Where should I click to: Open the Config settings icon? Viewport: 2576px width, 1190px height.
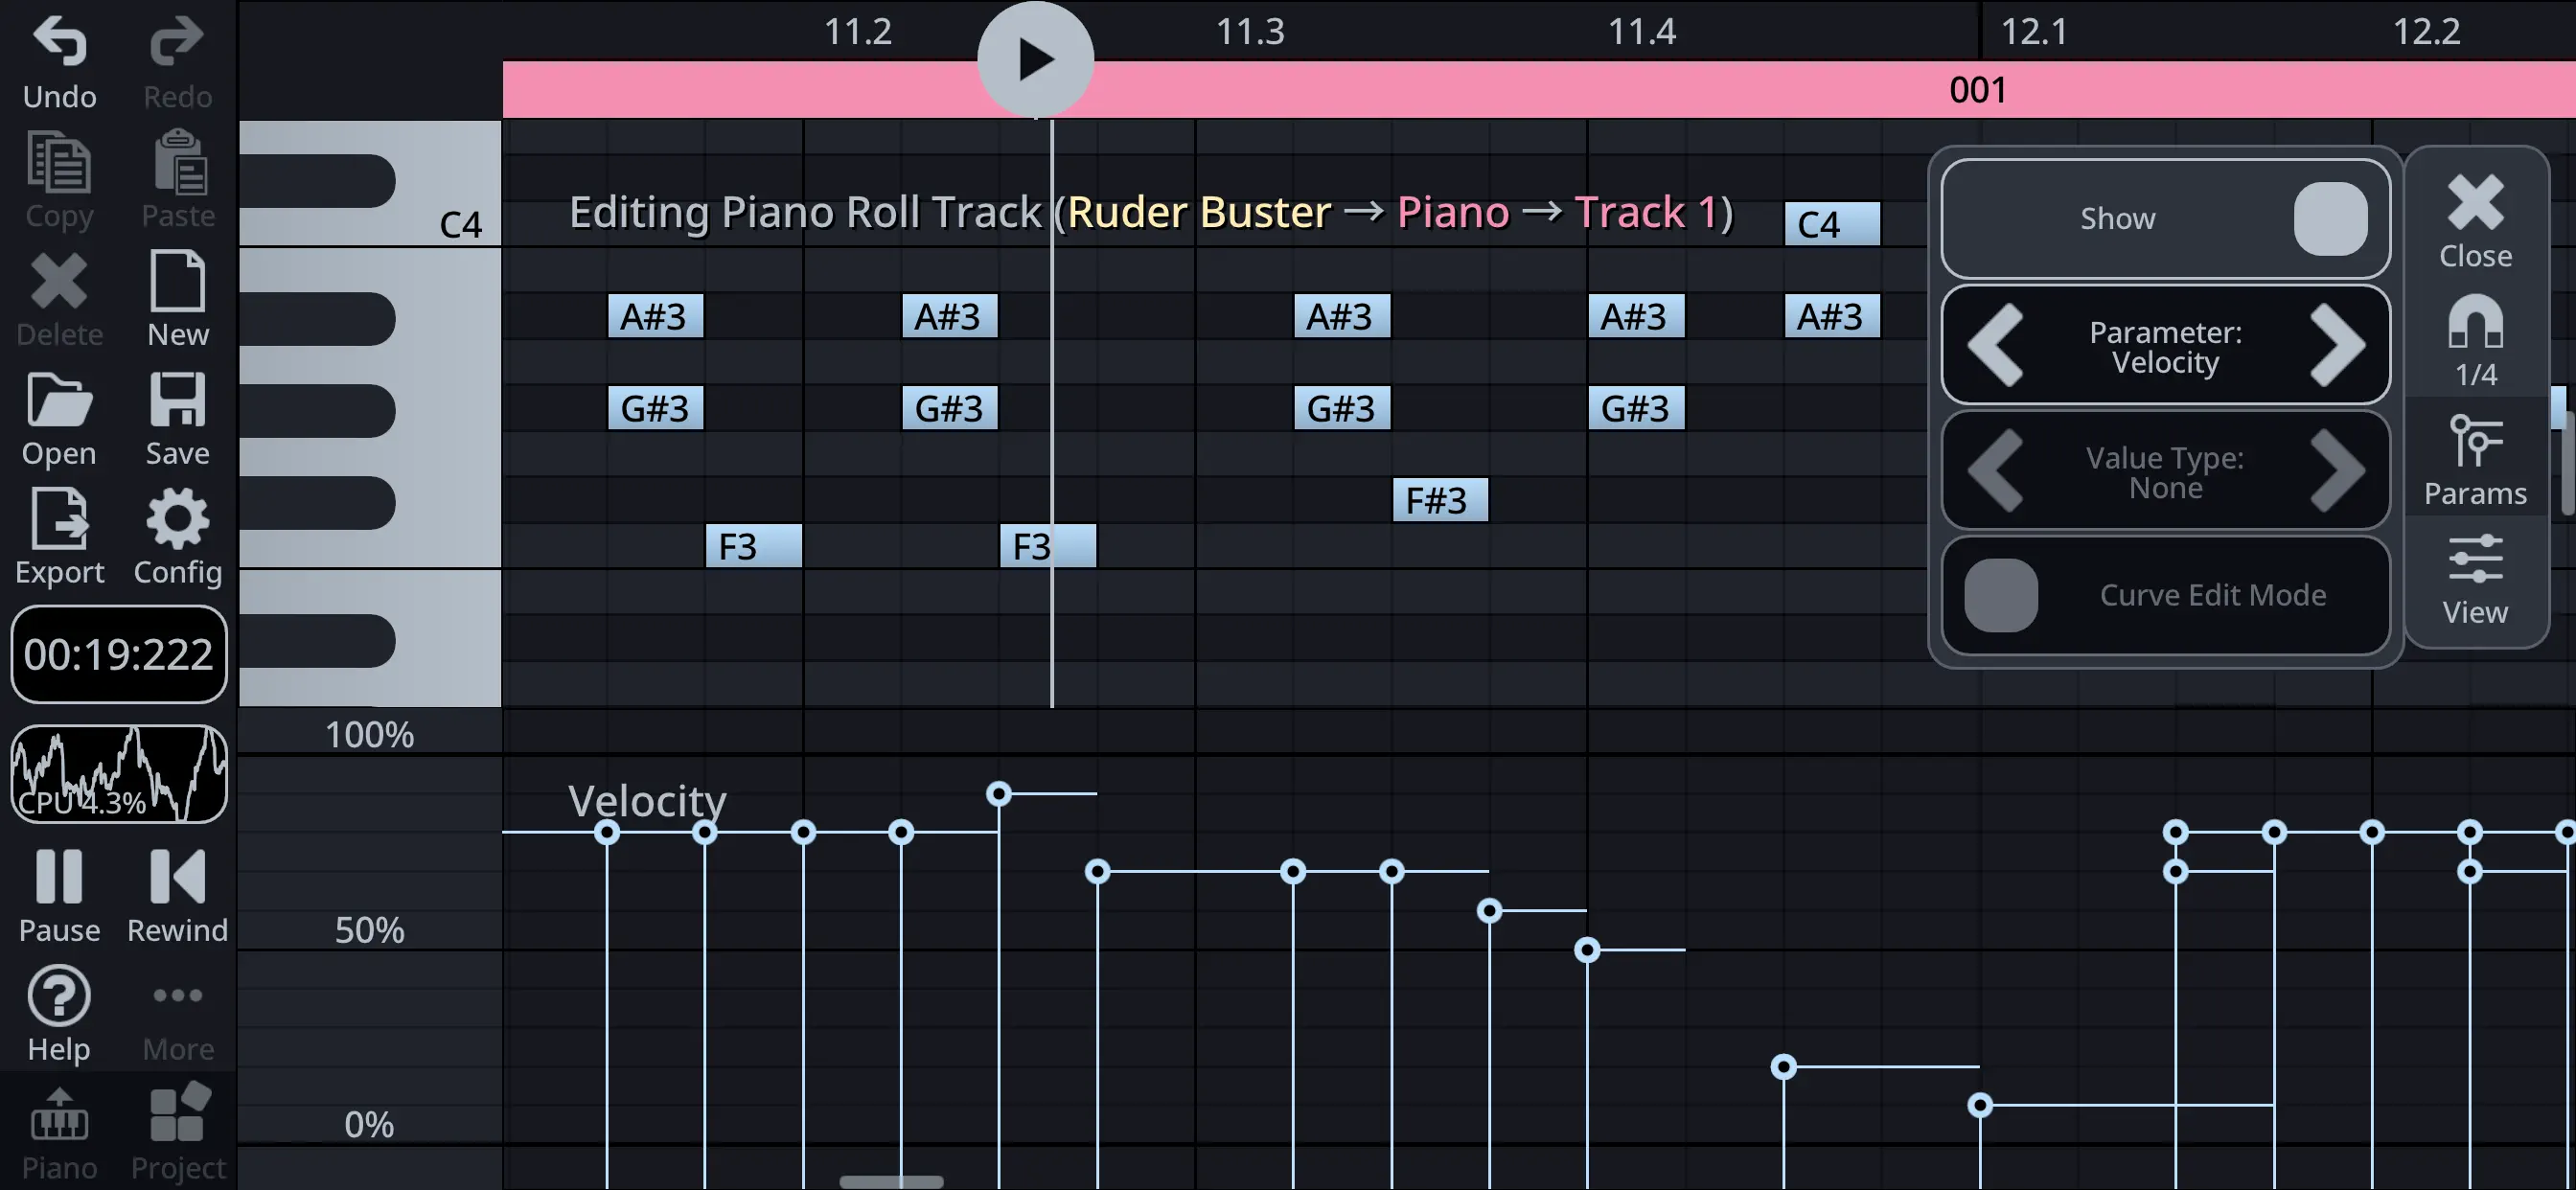(x=177, y=518)
